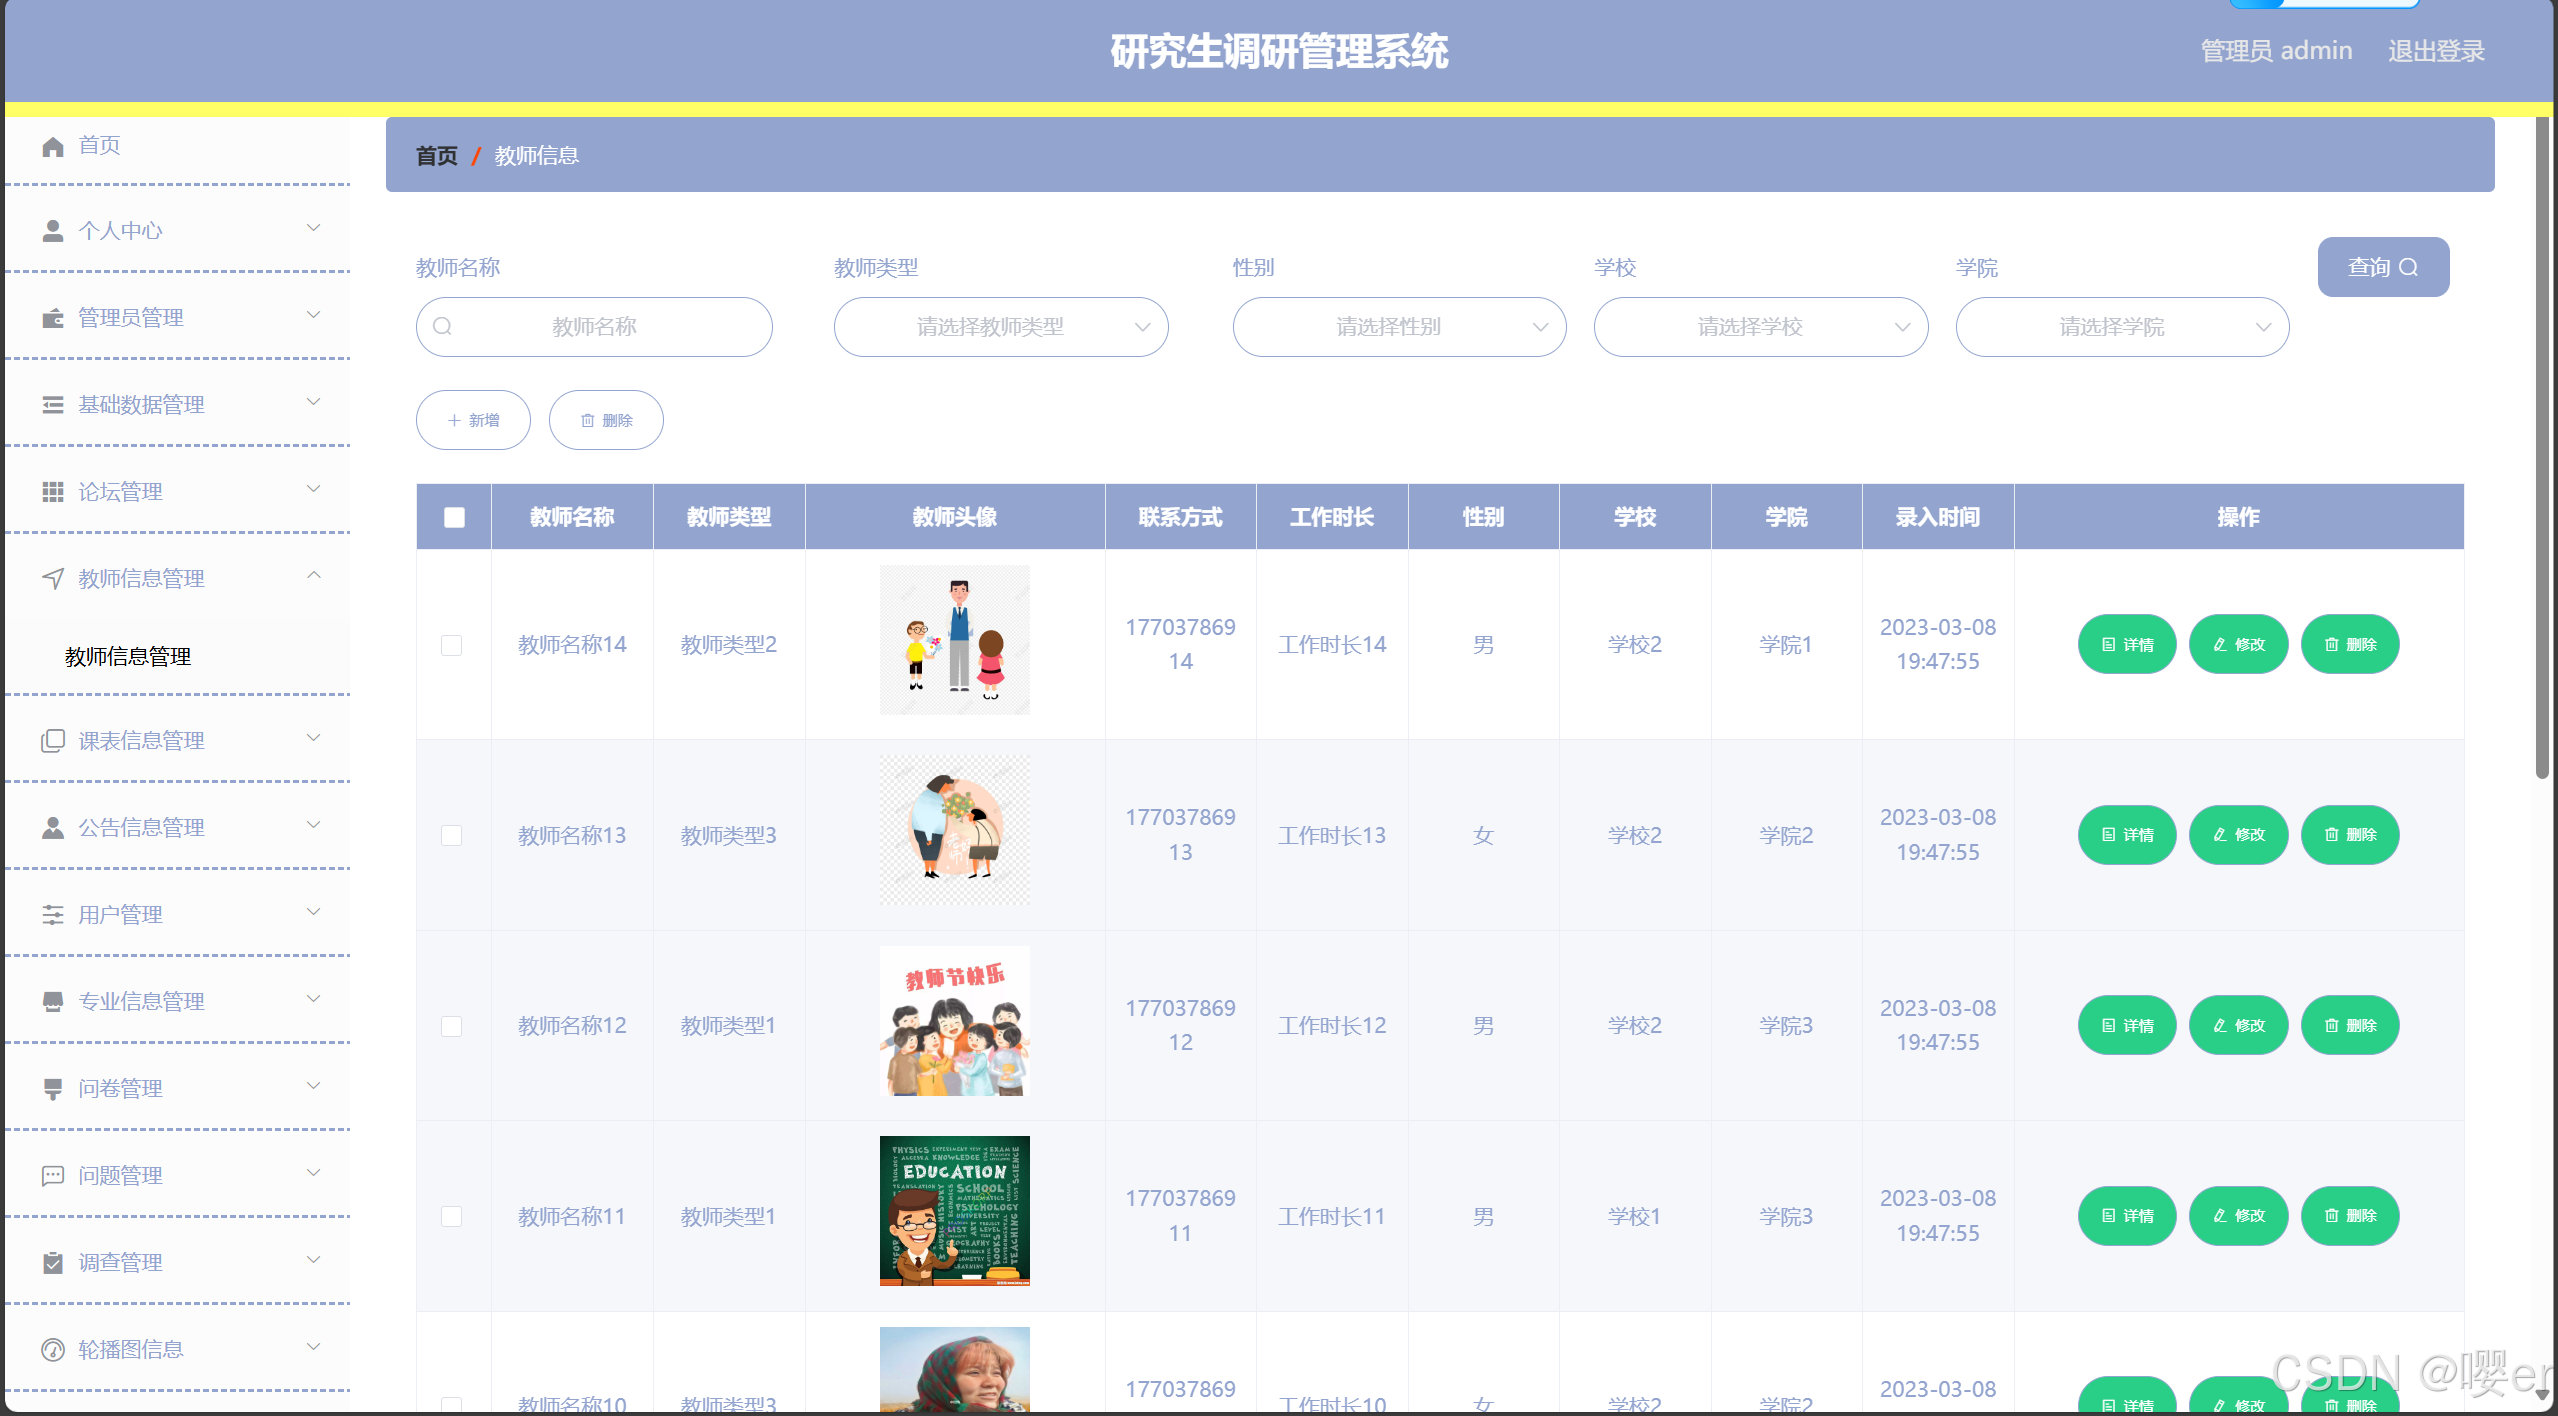Check the row checkbox for 教师名称14

click(452, 645)
